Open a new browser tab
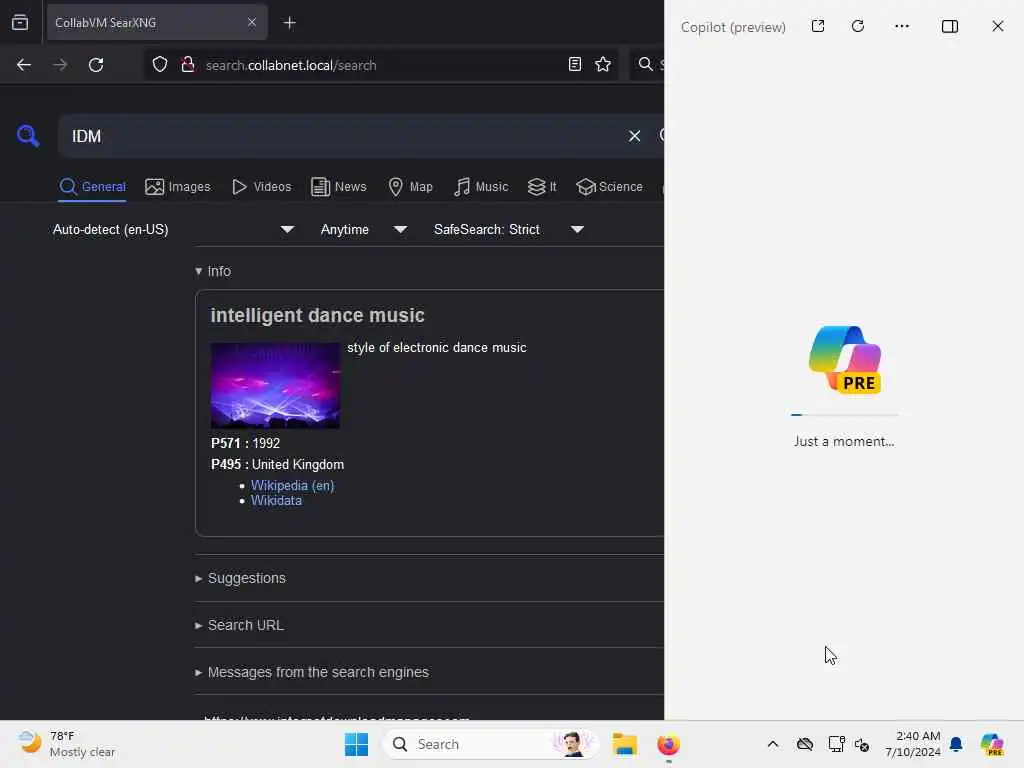 click(289, 23)
